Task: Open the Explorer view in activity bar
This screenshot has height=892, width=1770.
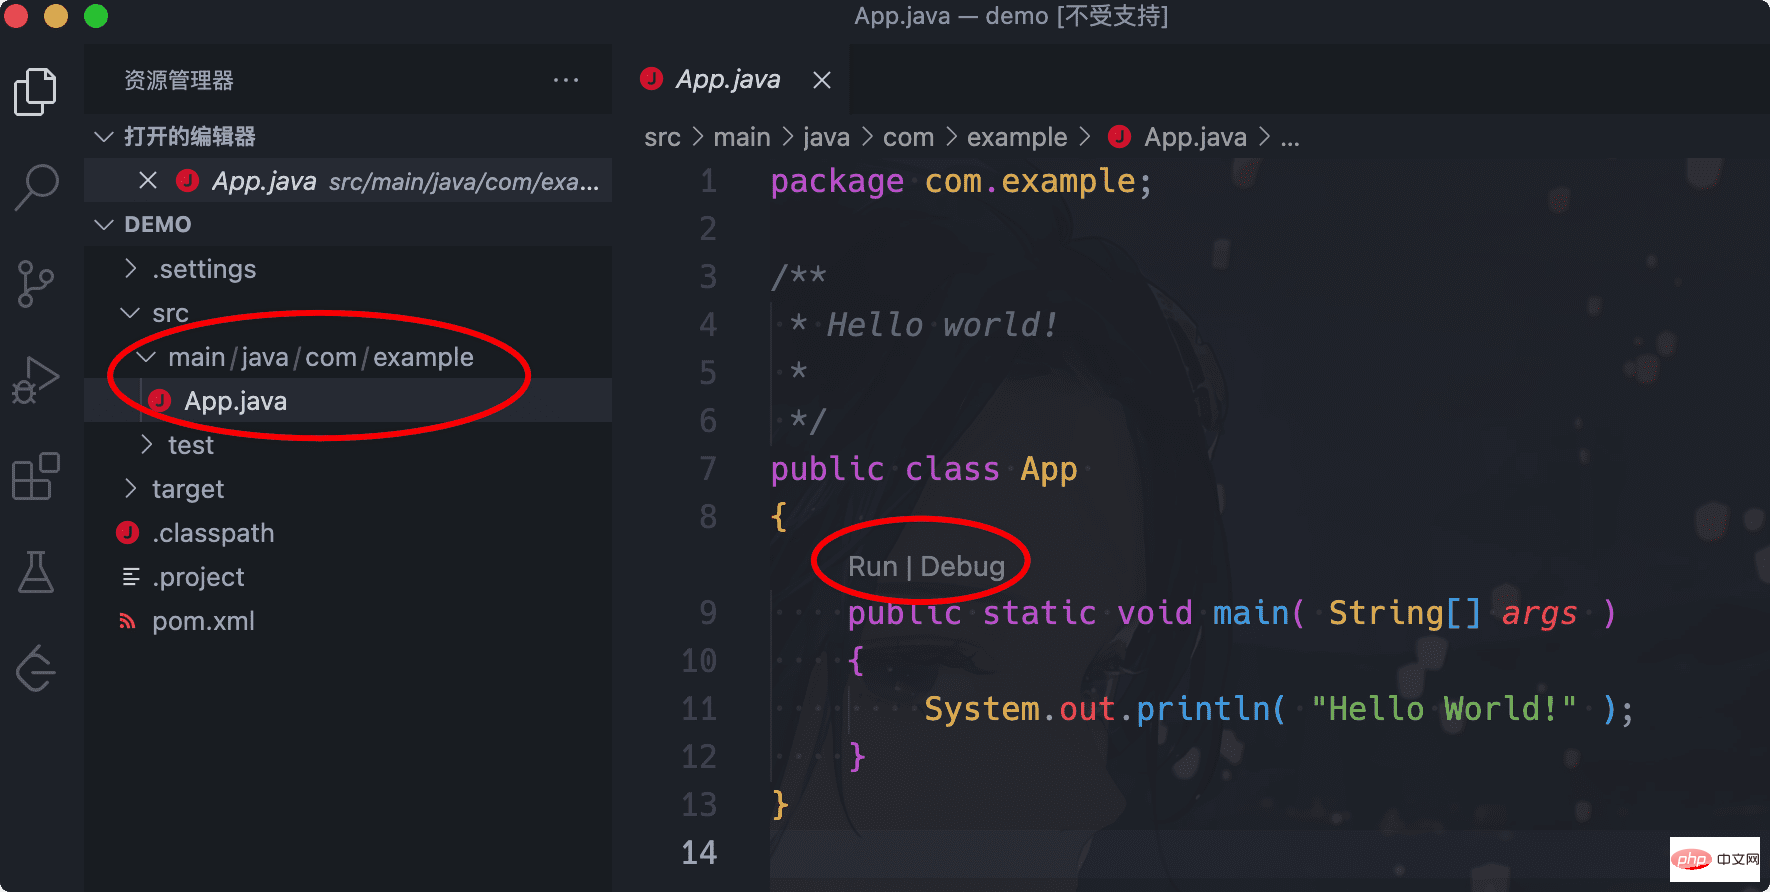Action: pos(36,92)
